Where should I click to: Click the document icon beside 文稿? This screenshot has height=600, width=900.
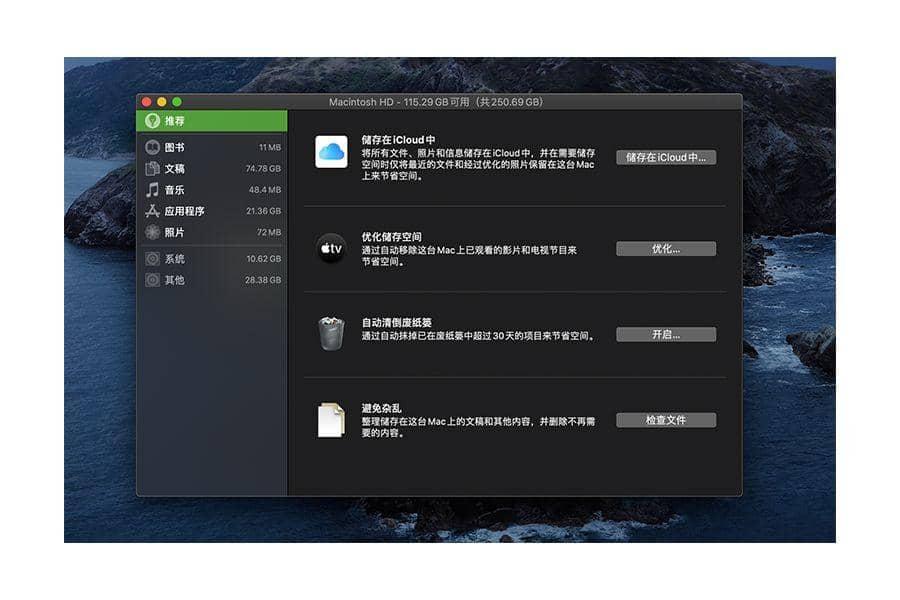[152, 169]
